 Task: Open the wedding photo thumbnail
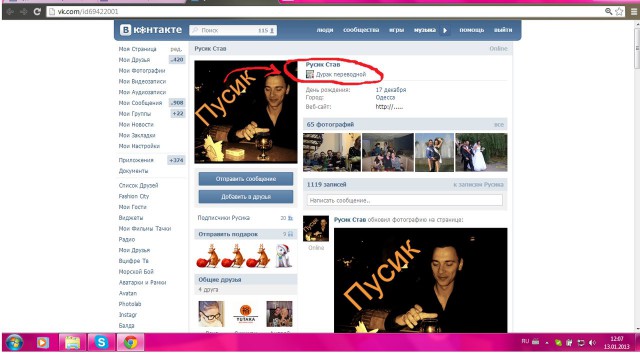point(481,152)
